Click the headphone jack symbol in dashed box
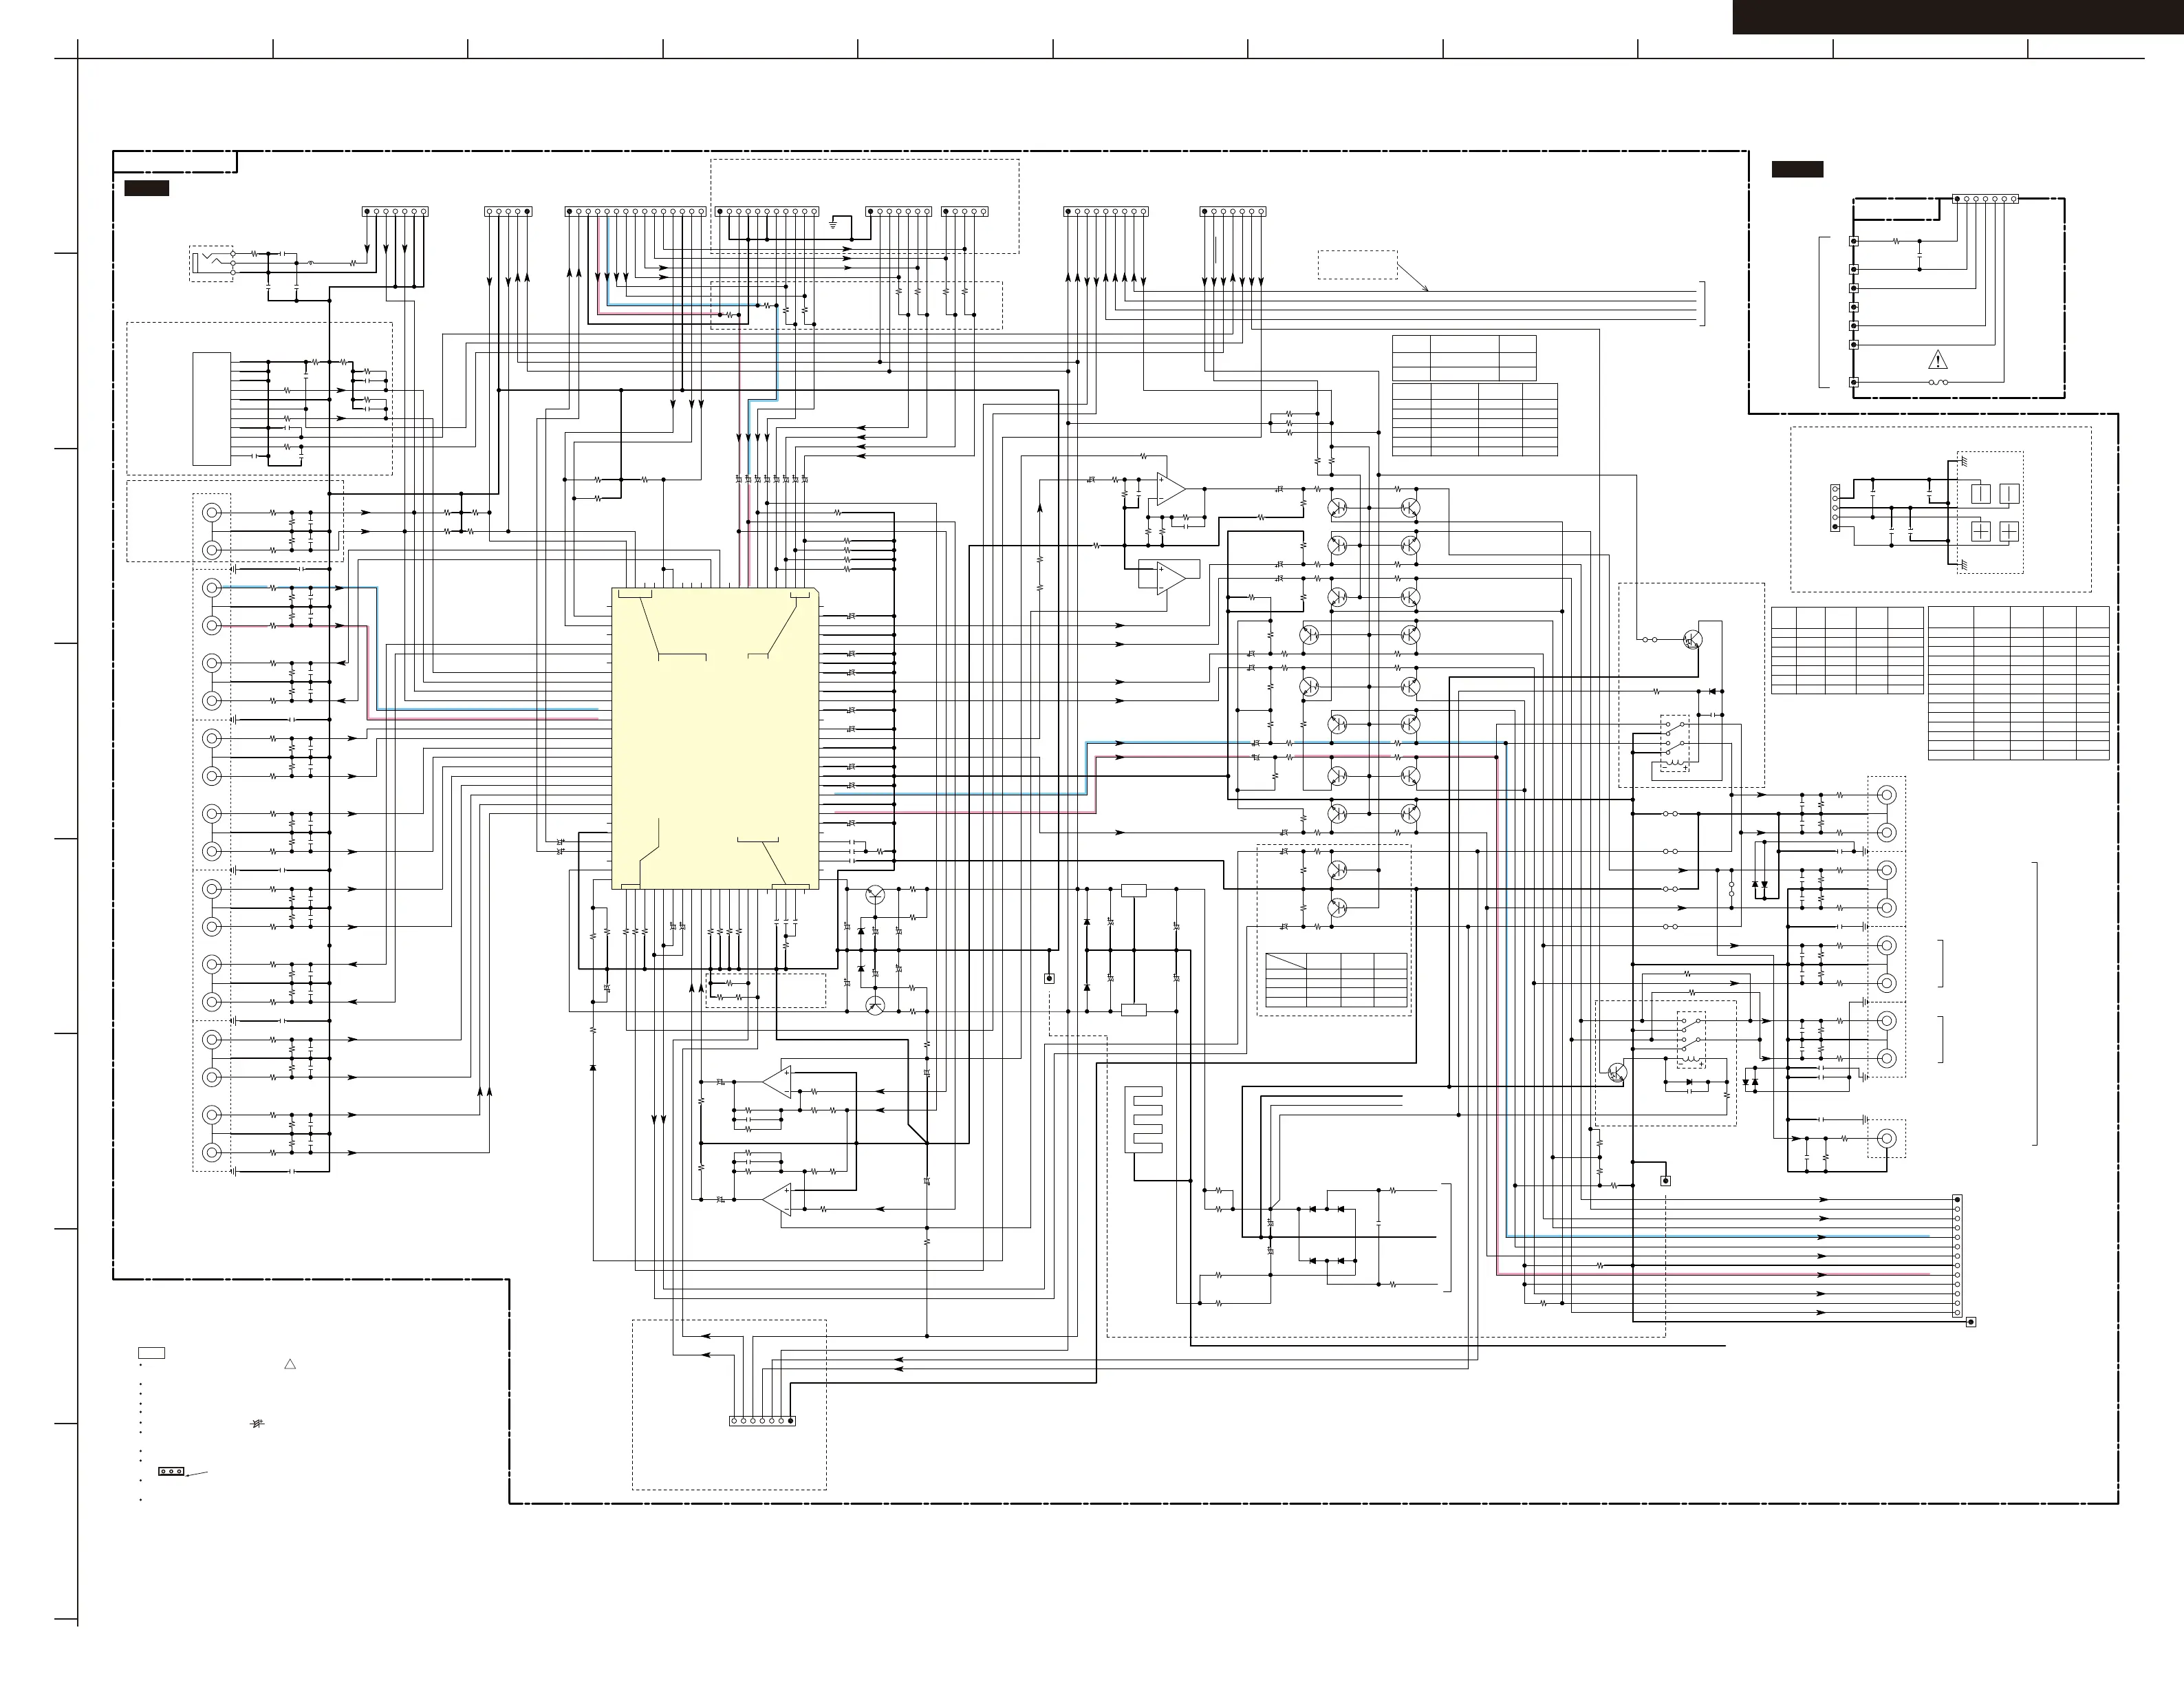 pos(212,263)
